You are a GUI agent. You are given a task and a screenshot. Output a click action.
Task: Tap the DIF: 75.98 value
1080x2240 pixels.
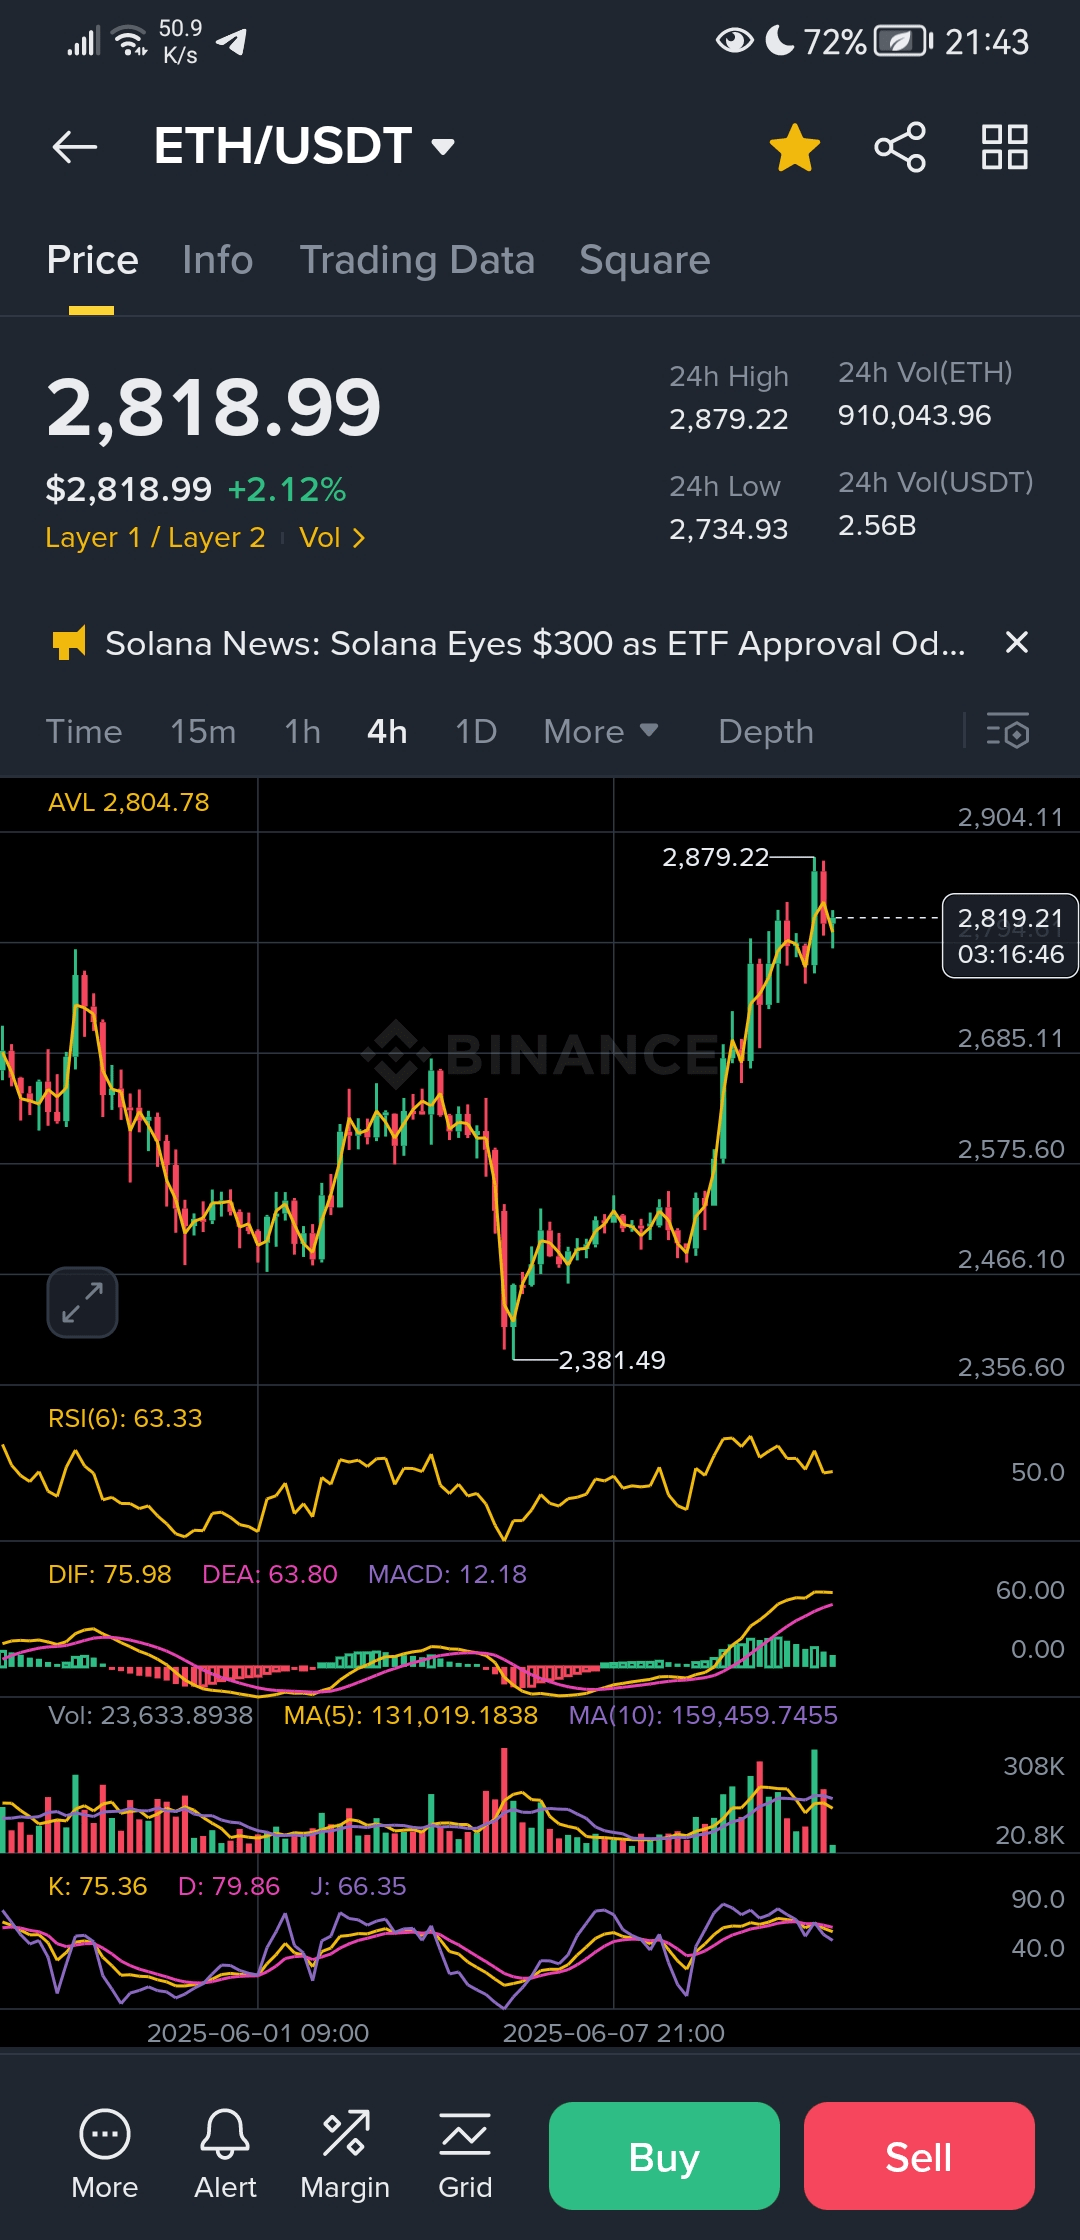click(x=110, y=1574)
